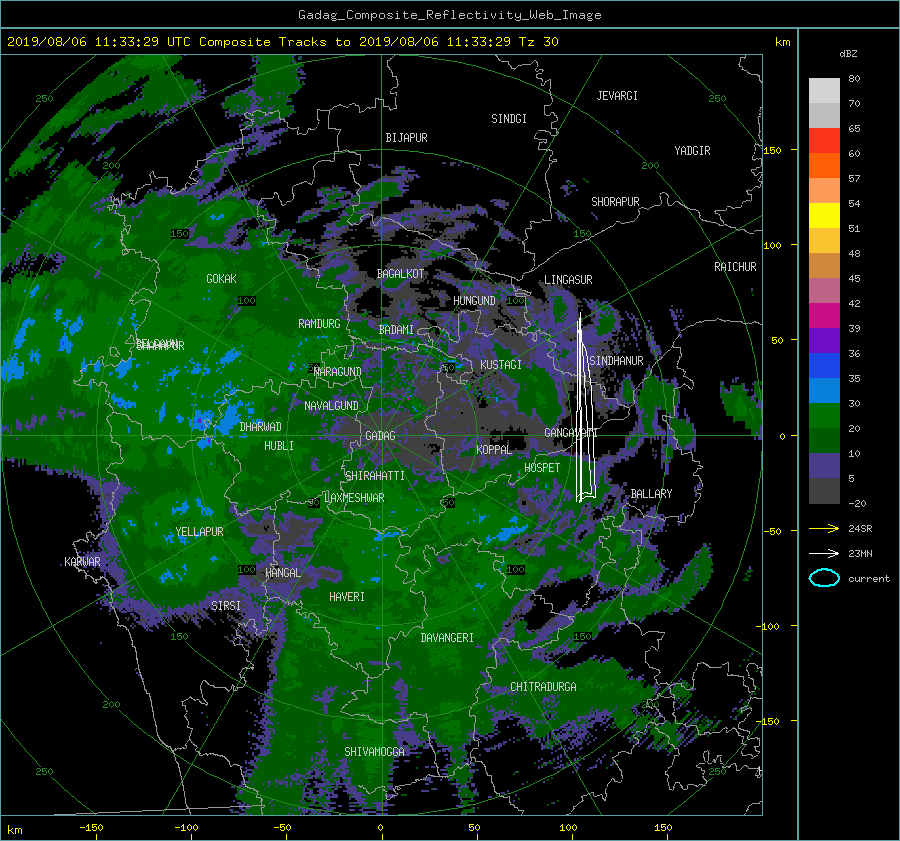Screen dimensions: 900x841
Task: Click the LAXMESHWAR city label
Action: (x=354, y=498)
